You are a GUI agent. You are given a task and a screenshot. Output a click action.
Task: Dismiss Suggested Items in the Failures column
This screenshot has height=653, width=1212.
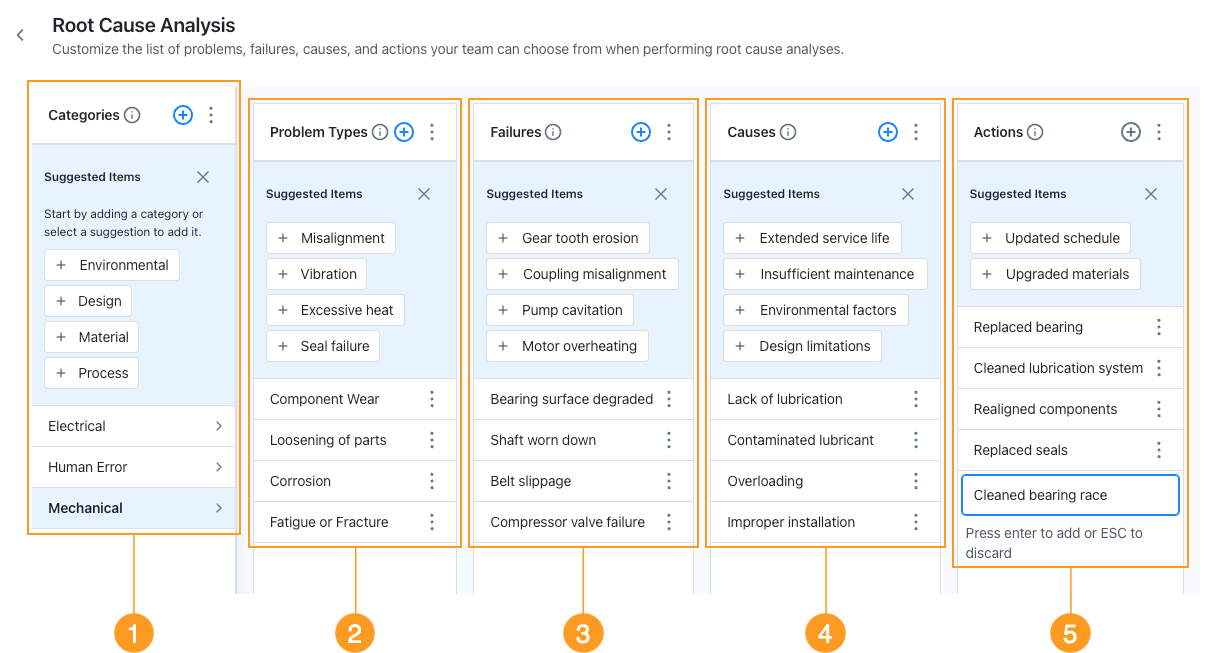[x=660, y=194]
